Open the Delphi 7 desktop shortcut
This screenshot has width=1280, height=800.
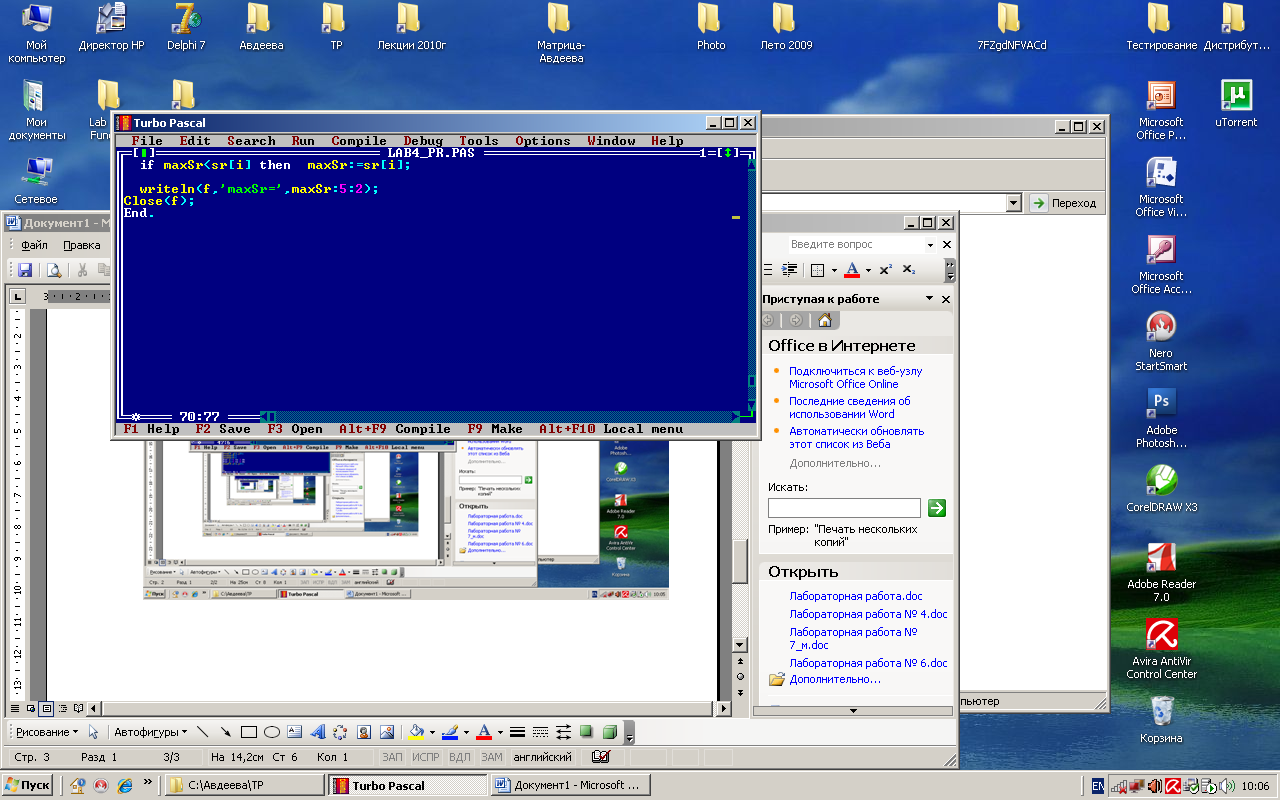[186, 27]
